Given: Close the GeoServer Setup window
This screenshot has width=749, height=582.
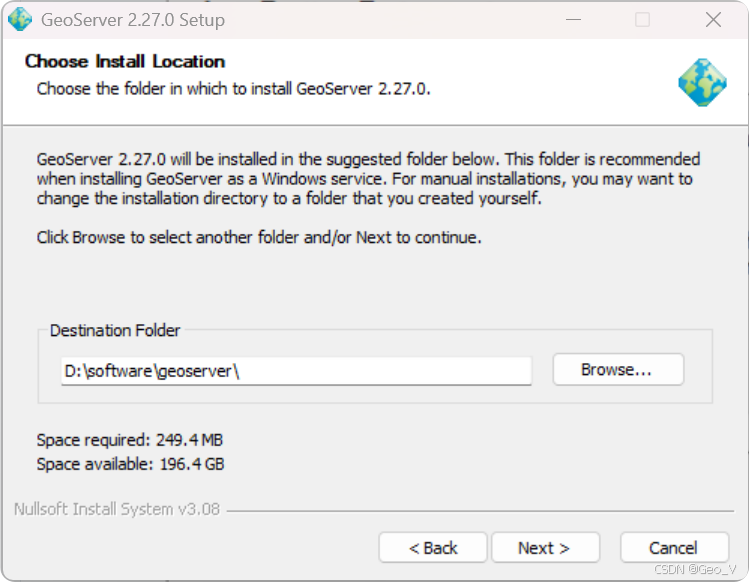Looking at the screenshot, I should tap(713, 20).
